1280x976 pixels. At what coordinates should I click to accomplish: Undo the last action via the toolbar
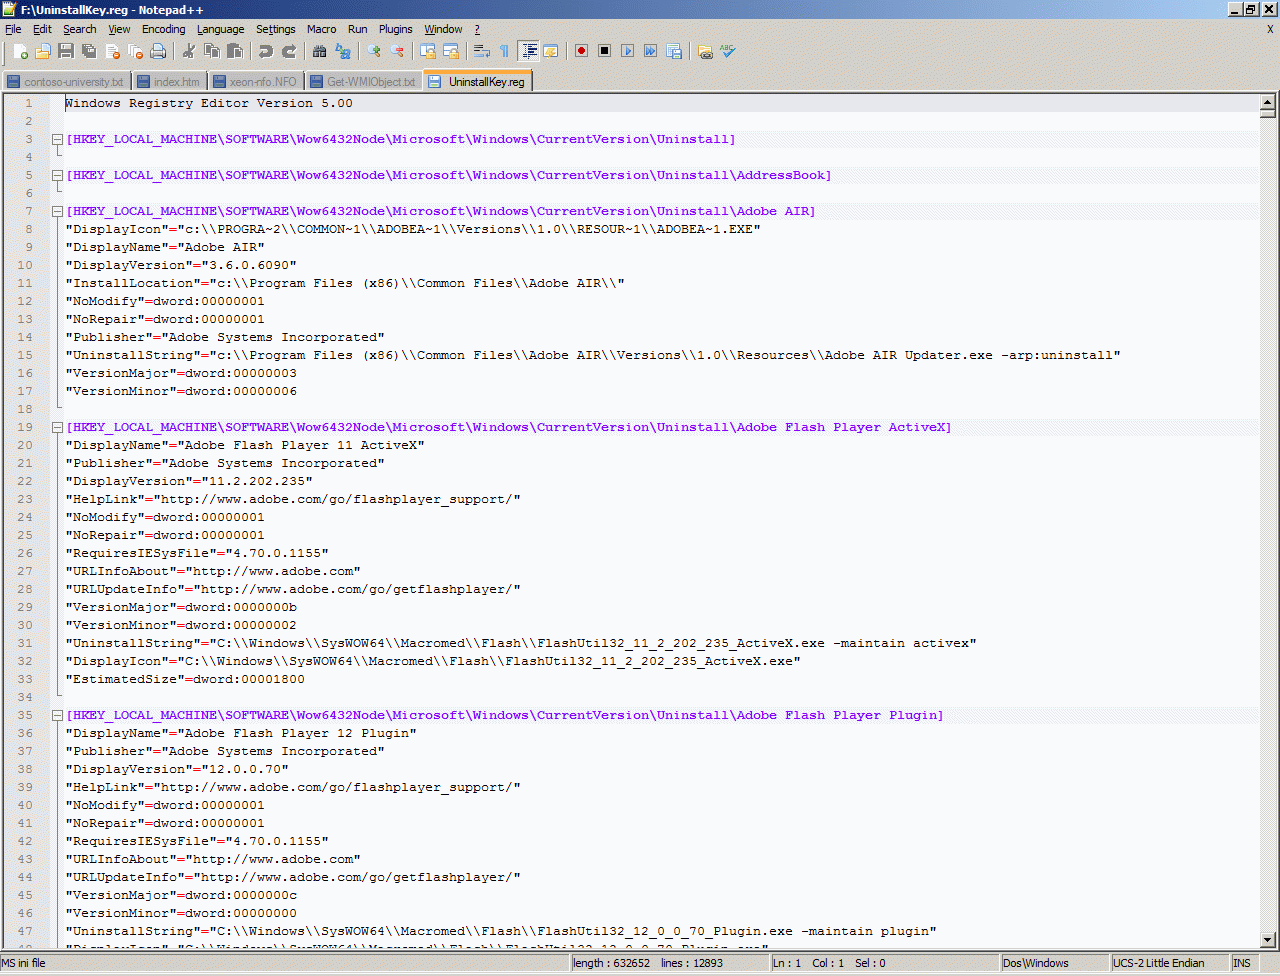pyautogui.click(x=266, y=51)
